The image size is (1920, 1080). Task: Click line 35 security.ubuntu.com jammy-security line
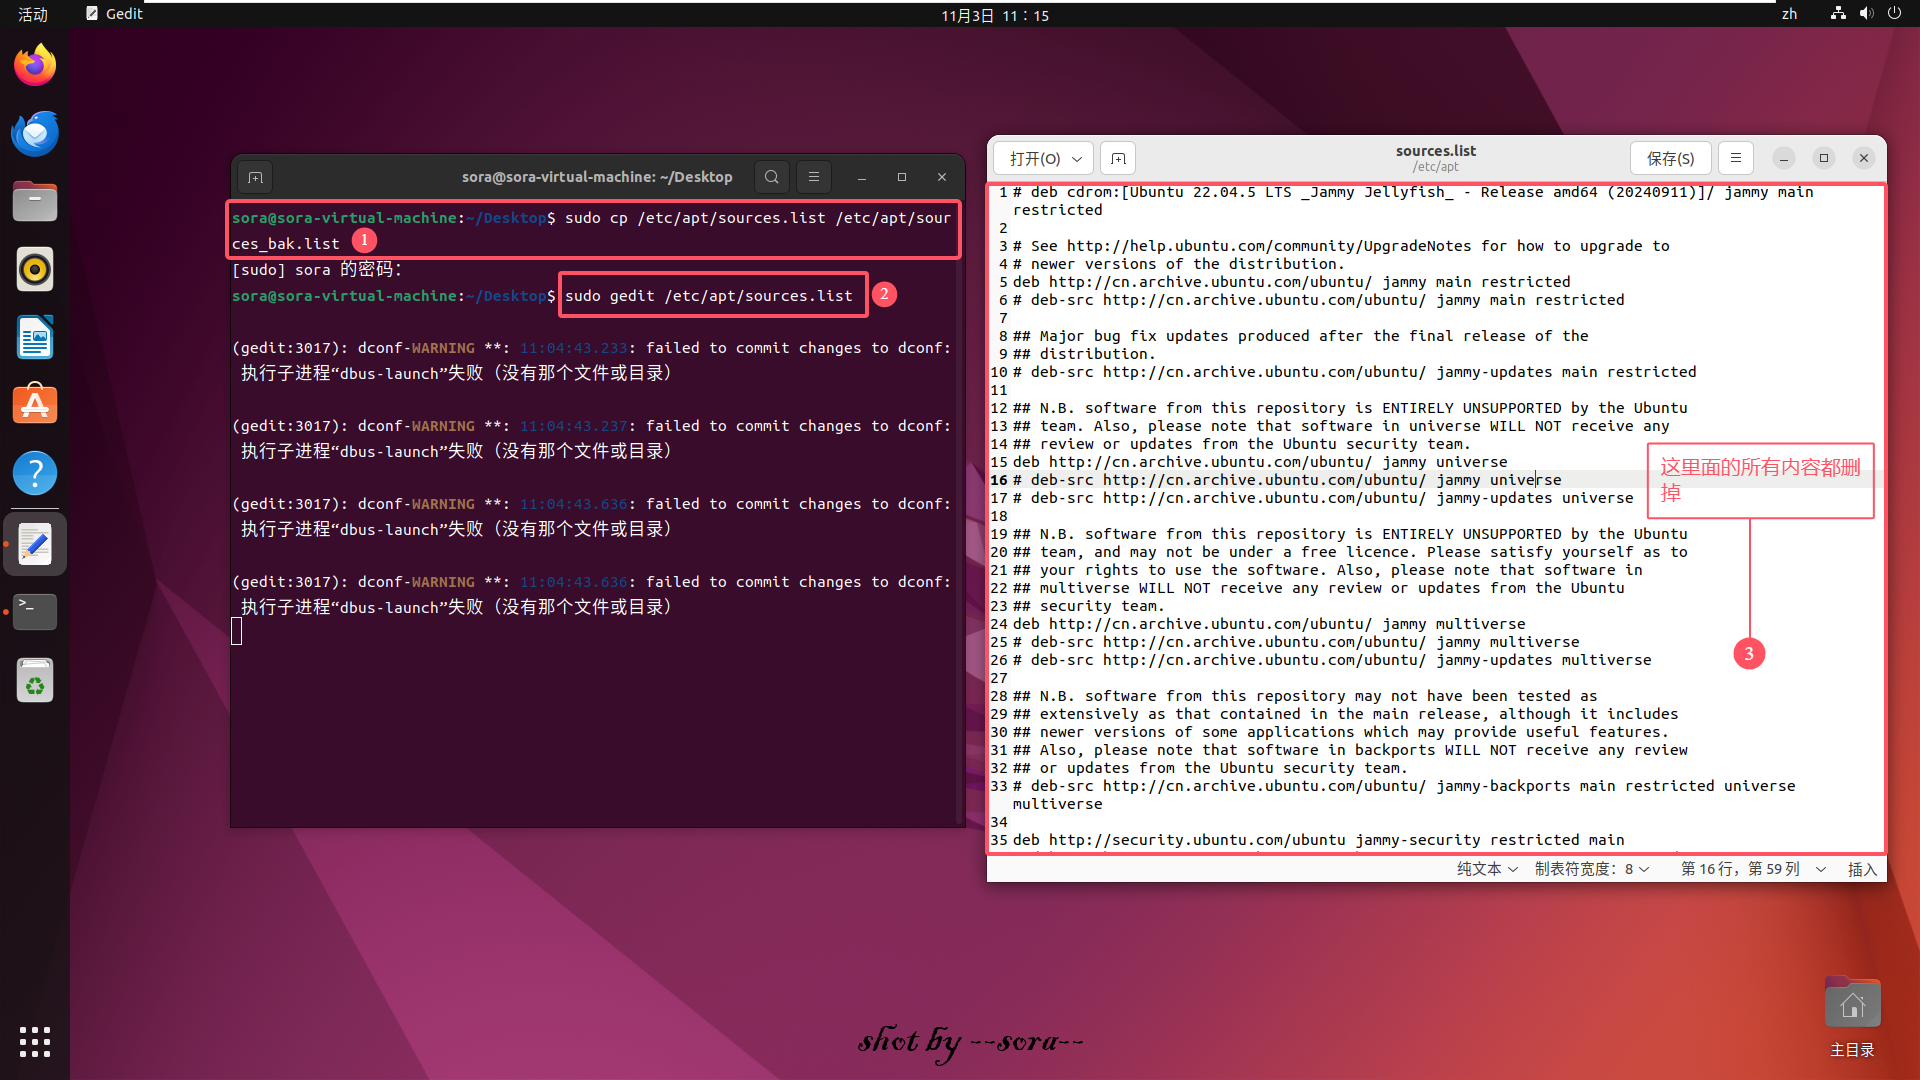[1318, 840]
